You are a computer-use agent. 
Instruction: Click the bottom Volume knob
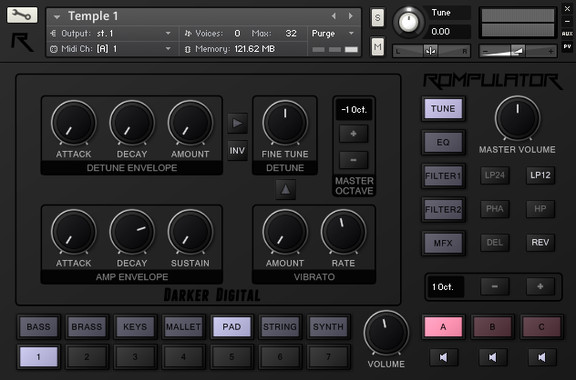tap(386, 333)
